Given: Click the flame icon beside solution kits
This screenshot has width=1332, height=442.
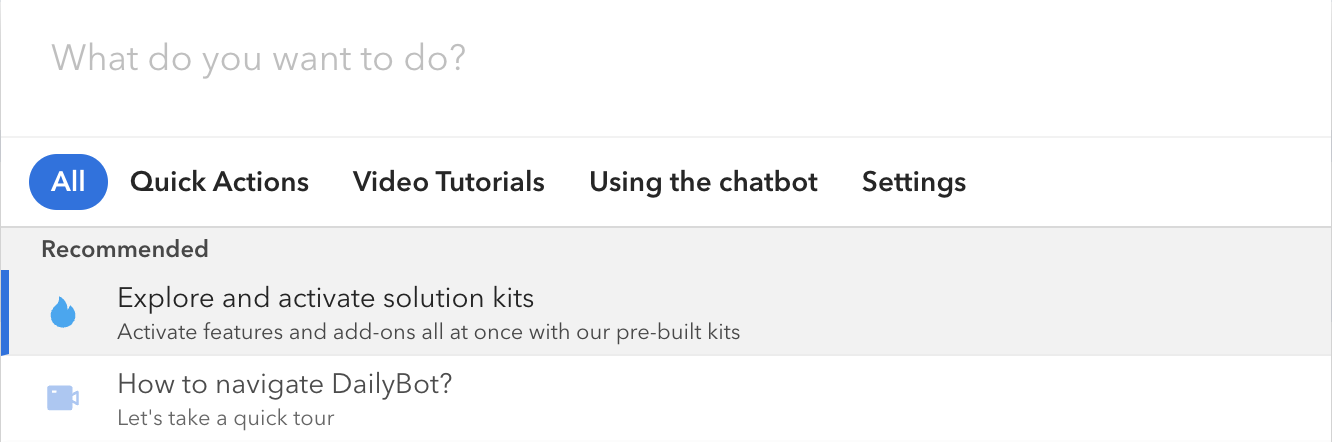Looking at the screenshot, I should pyautogui.click(x=63, y=313).
